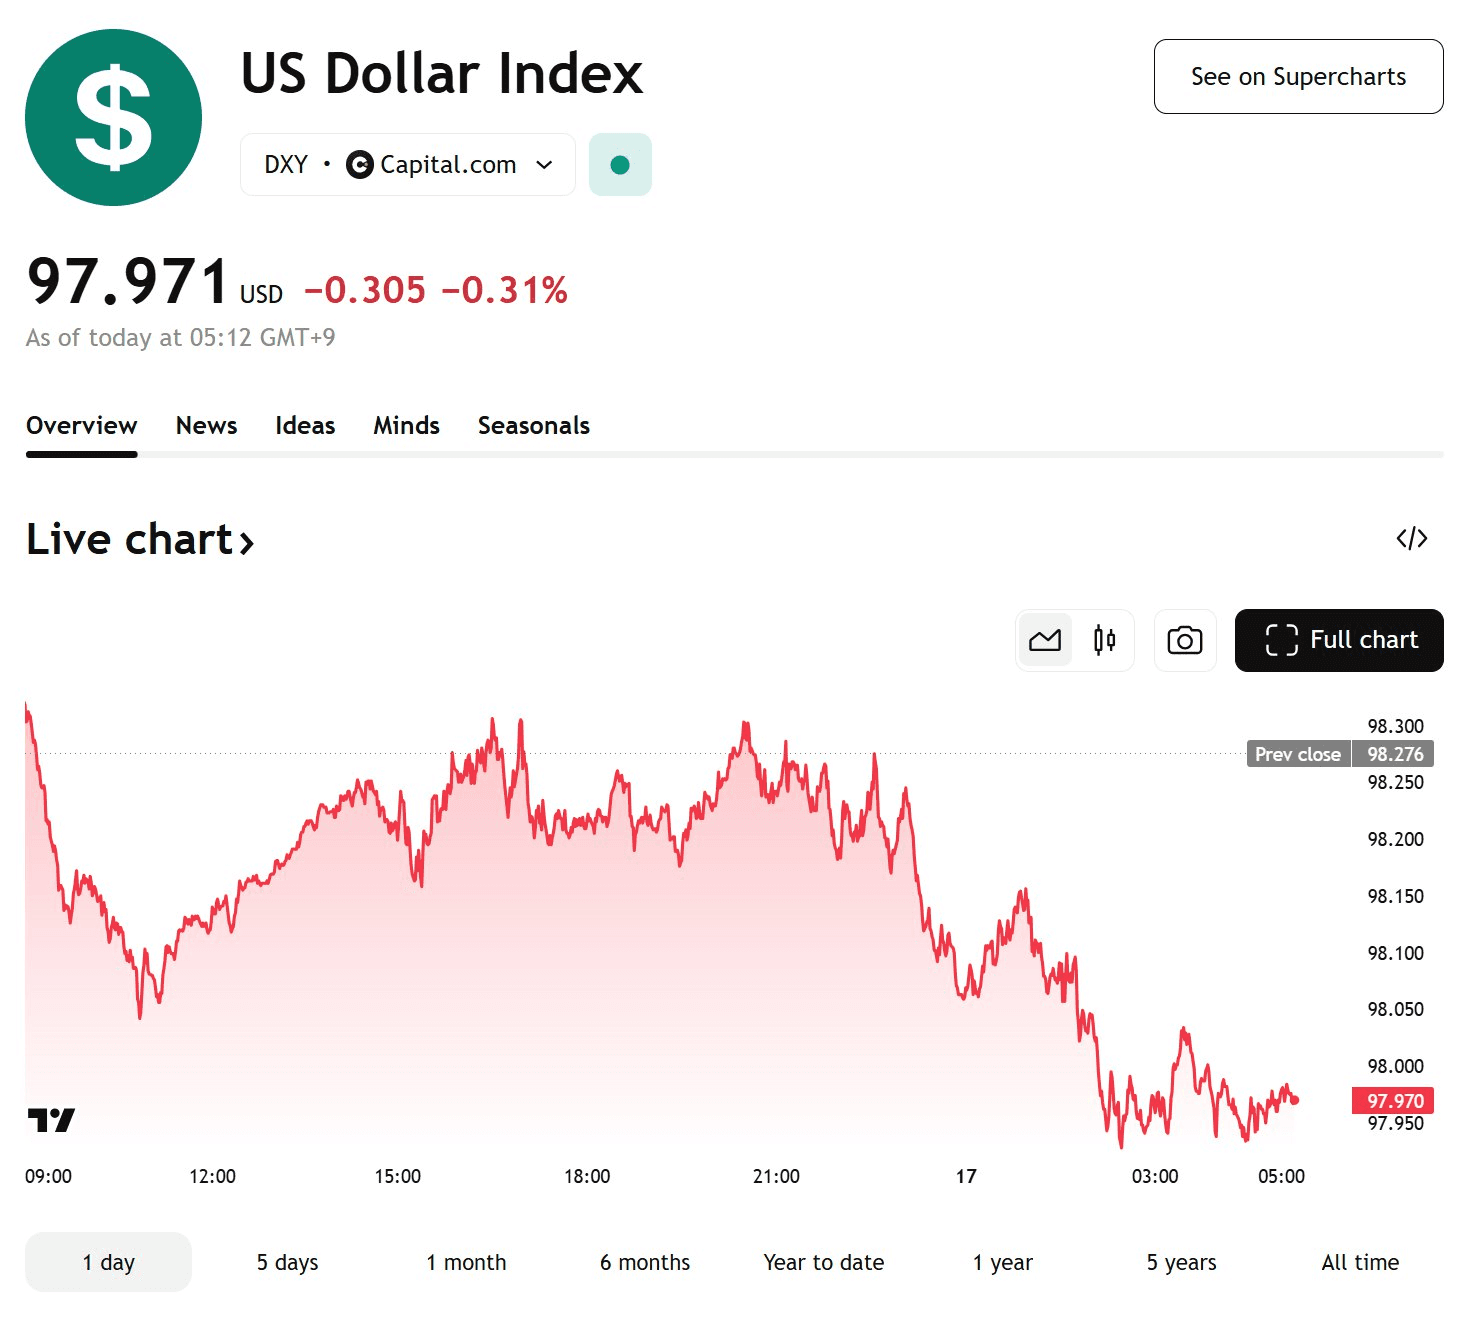Take a chart snapshot with camera icon
The width and height of the screenshot is (1461, 1320).
(1185, 640)
